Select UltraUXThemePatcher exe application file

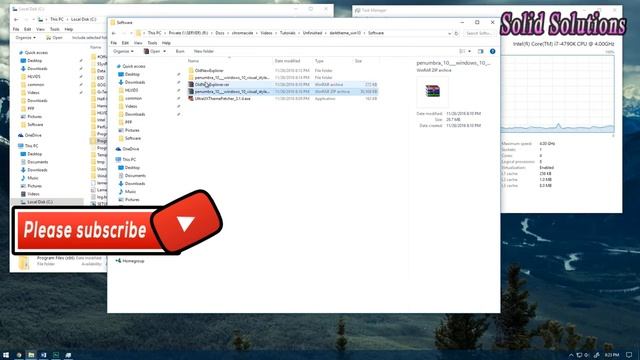click(x=282, y=99)
